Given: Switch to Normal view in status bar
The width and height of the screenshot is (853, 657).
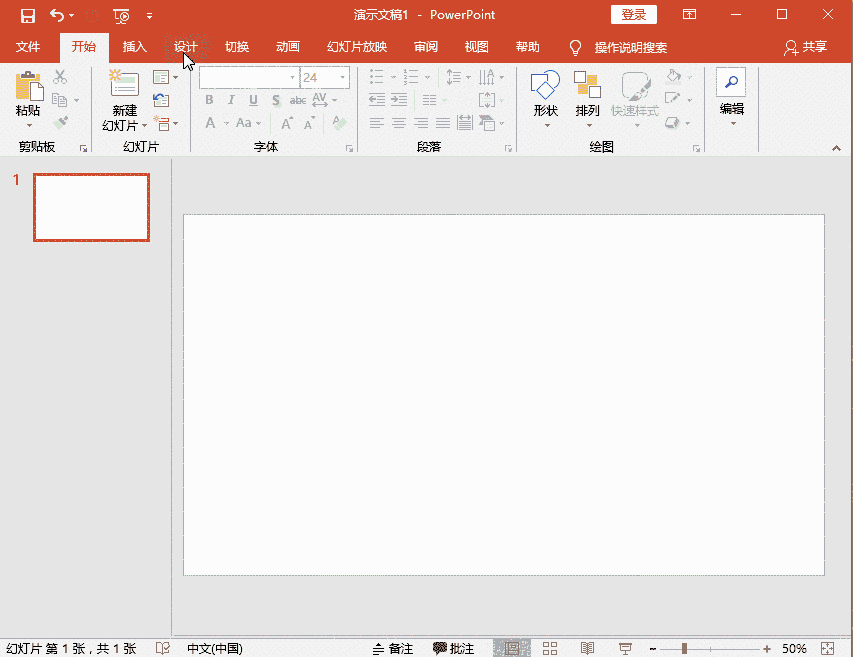Looking at the screenshot, I should point(511,648).
